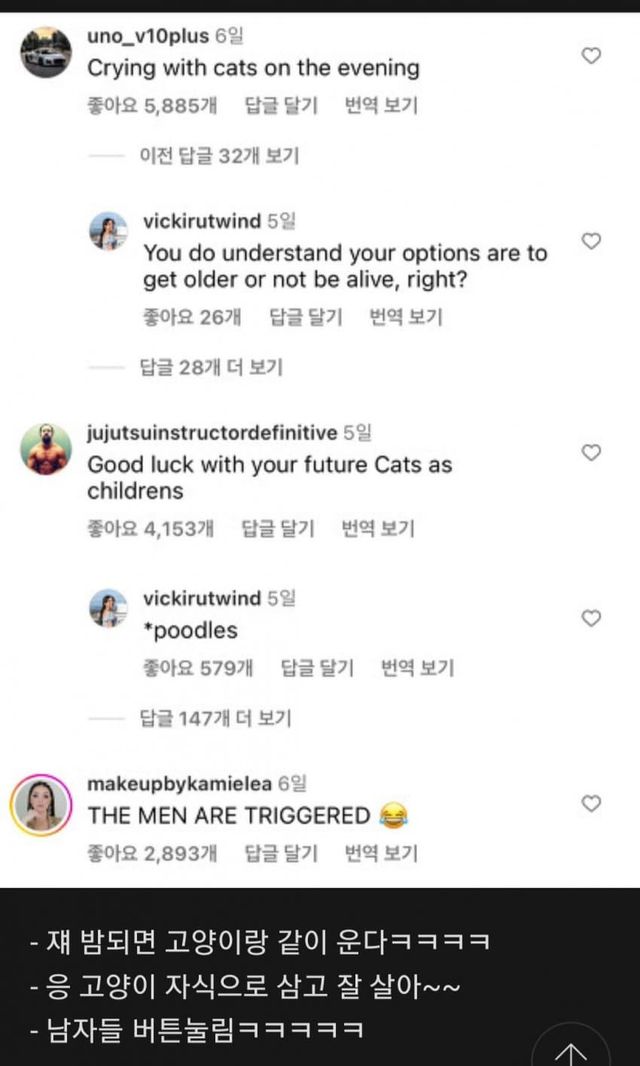Like vickirutwind's reply about getting older

click(x=591, y=241)
